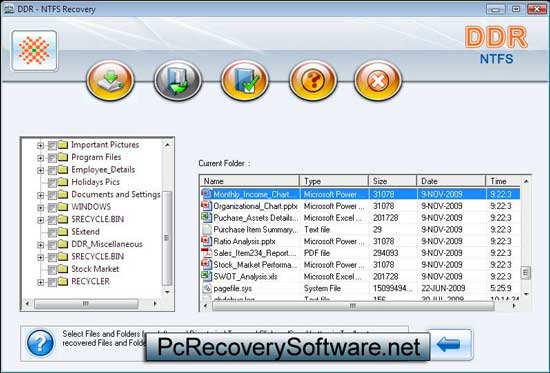Expand the RECYCLER folder tree node
The width and height of the screenshot is (550, 373).
[40, 282]
